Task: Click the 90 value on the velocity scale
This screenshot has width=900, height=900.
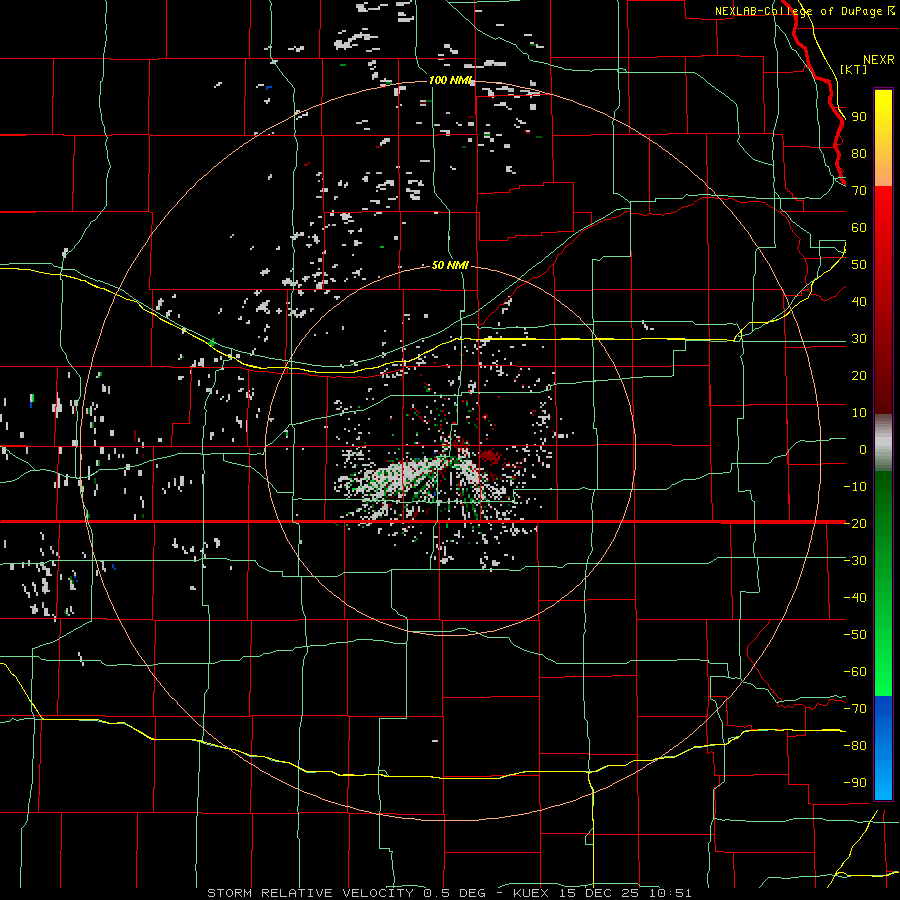Action: click(x=859, y=117)
